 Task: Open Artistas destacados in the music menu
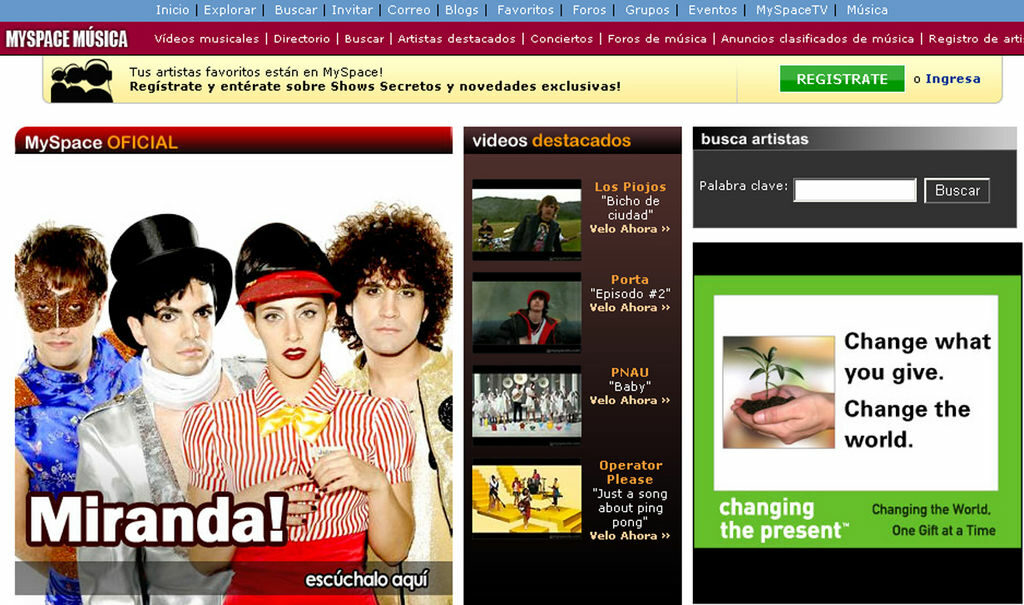[x=456, y=39]
